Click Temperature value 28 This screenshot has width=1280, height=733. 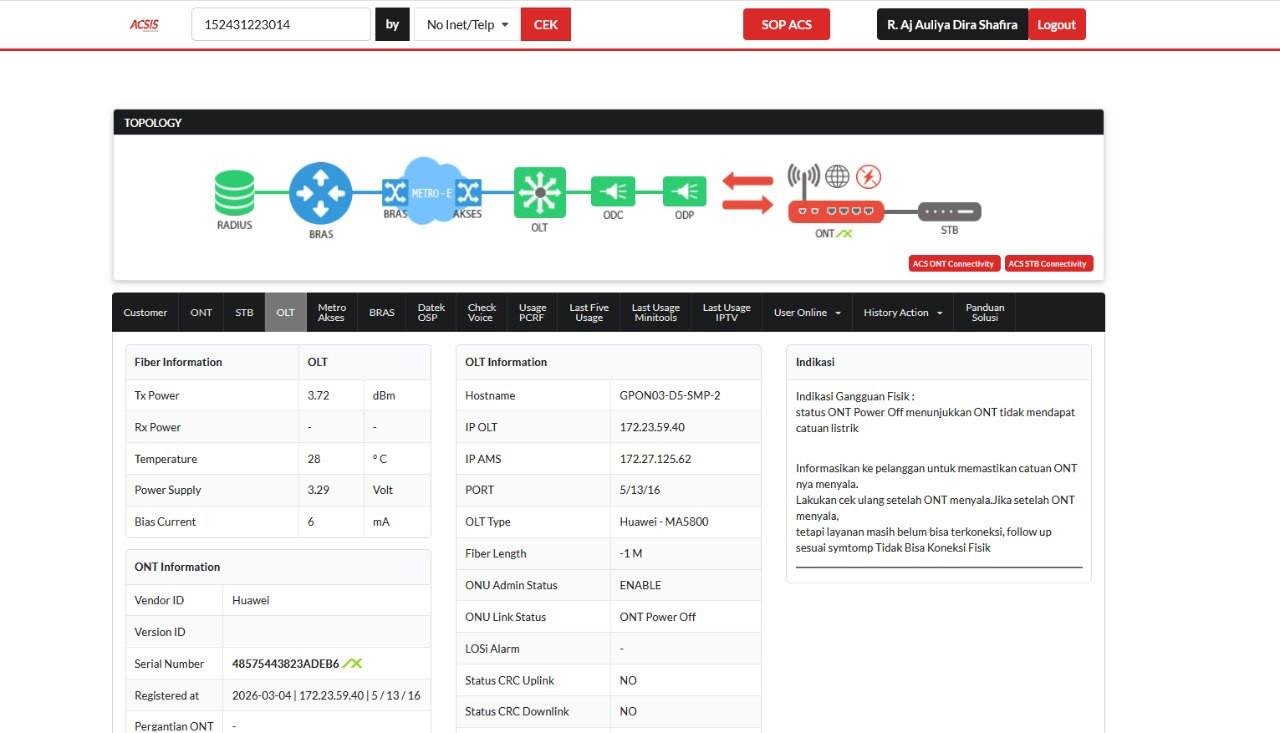click(x=314, y=459)
